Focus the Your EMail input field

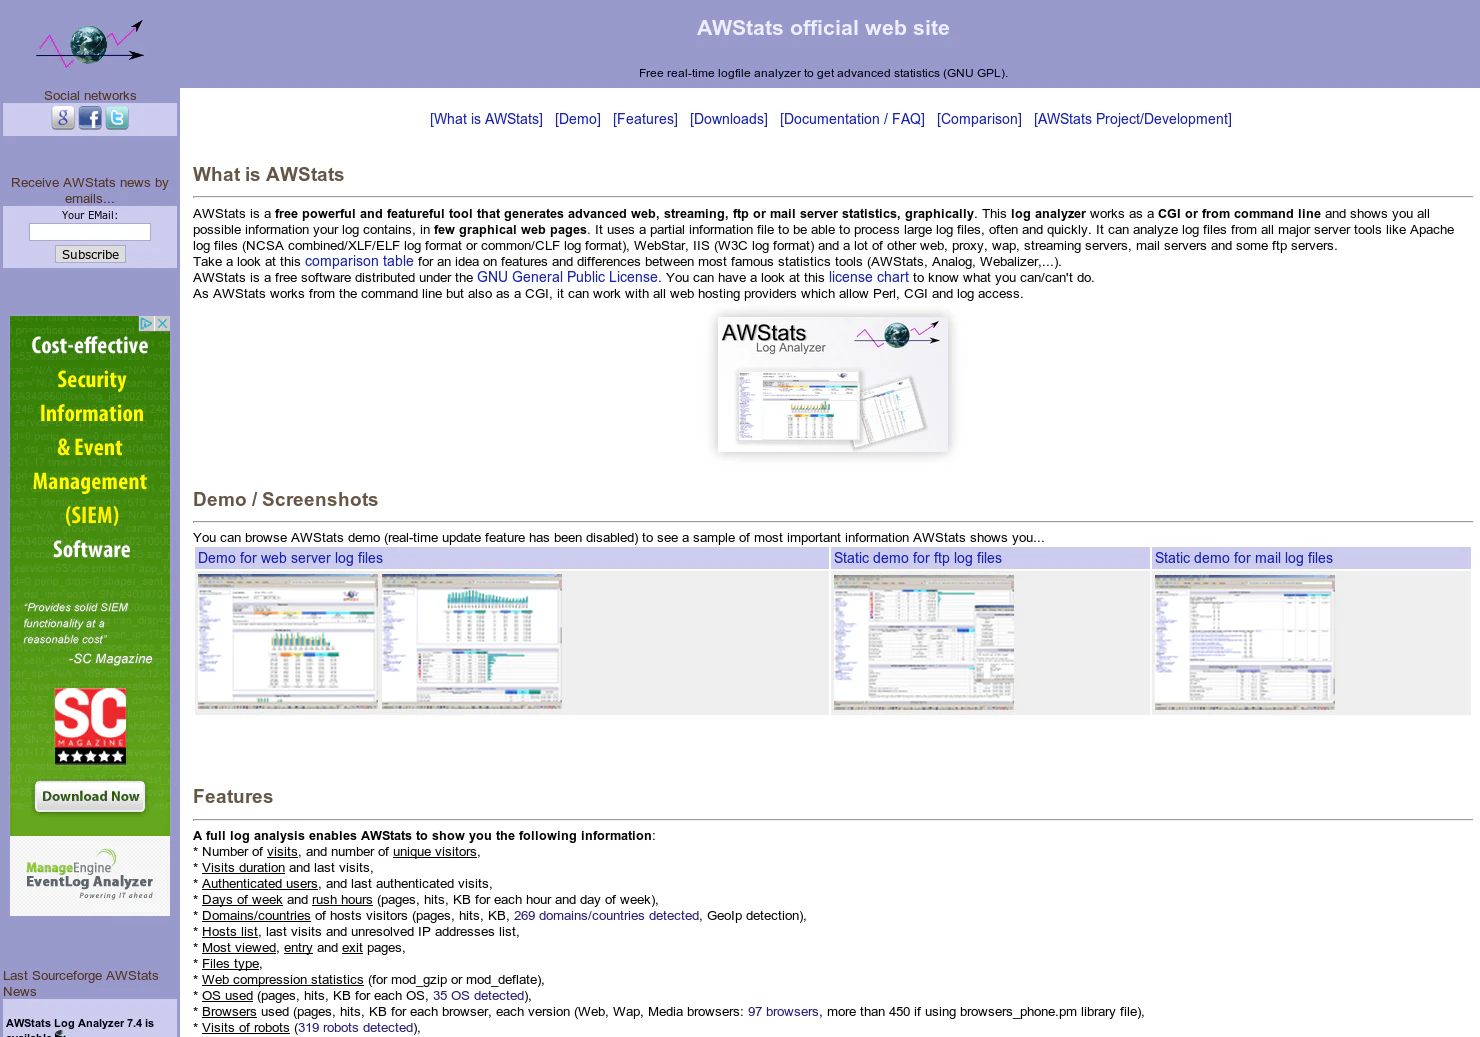tap(90, 232)
